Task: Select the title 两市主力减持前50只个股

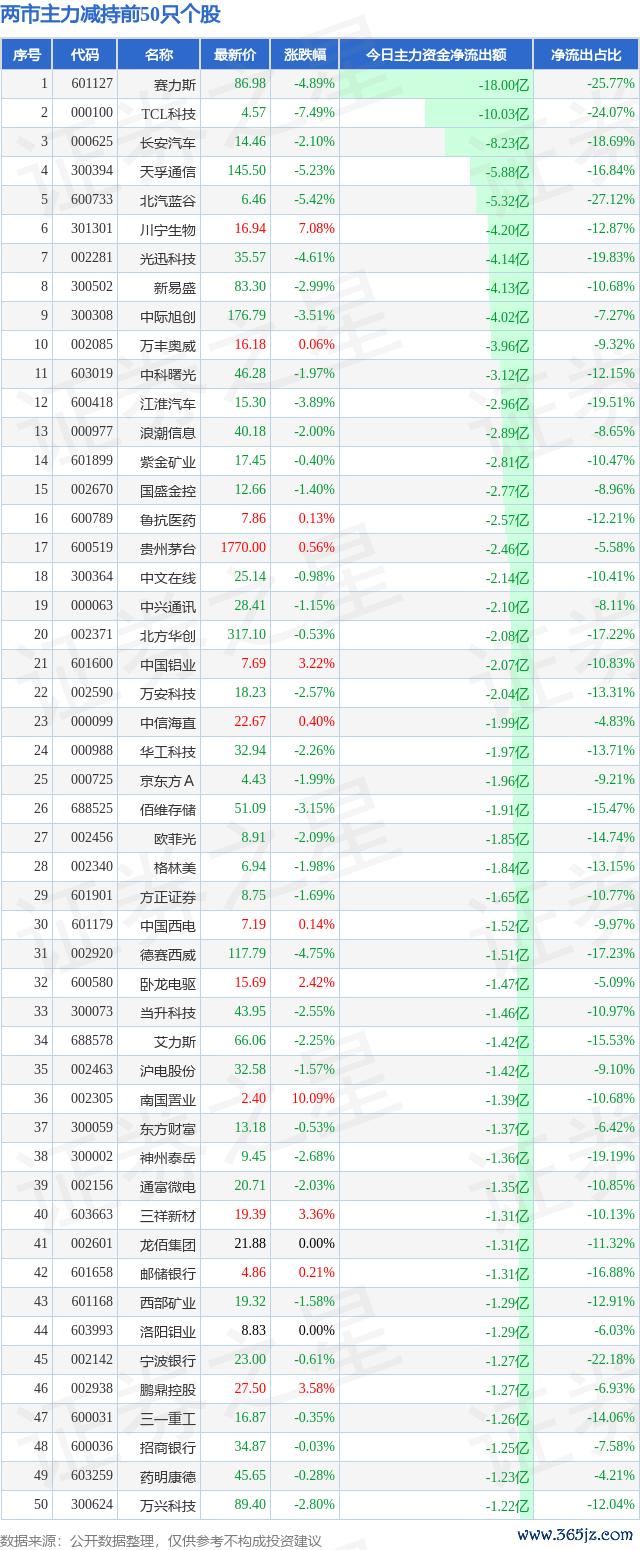Action: point(111,15)
